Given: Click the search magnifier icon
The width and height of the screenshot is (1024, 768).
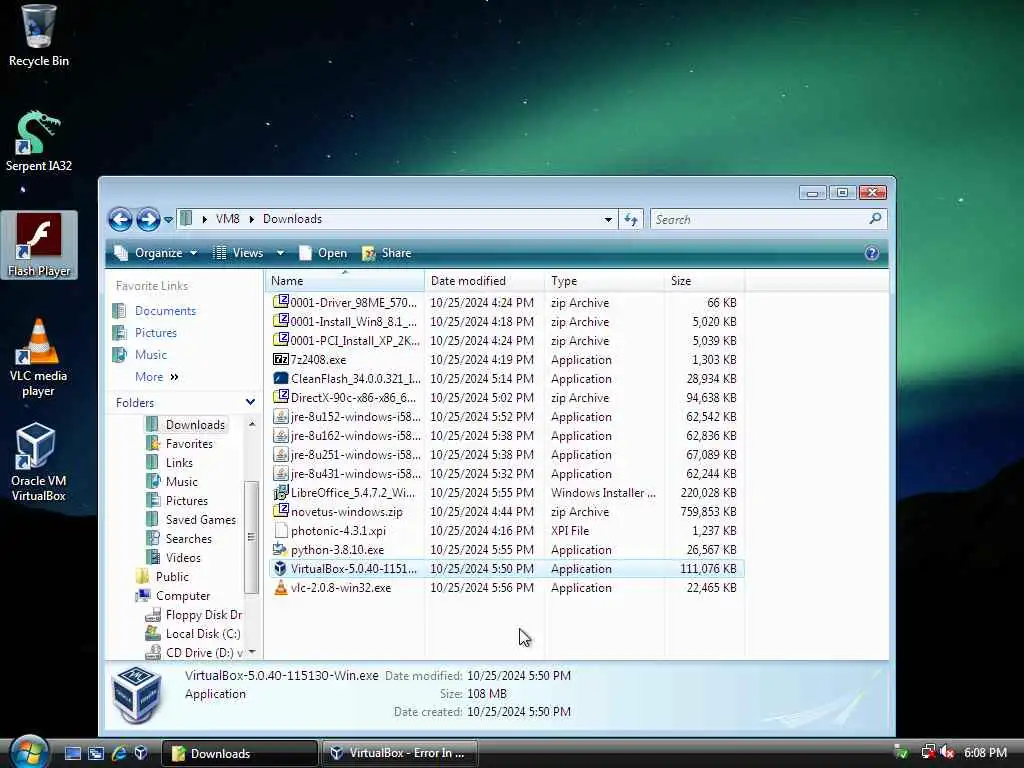Looking at the screenshot, I should click(x=875, y=219).
